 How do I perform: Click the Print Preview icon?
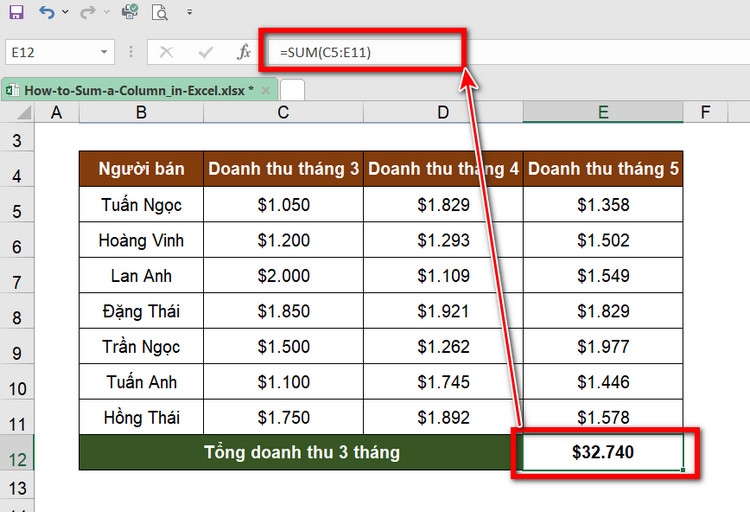click(x=159, y=12)
